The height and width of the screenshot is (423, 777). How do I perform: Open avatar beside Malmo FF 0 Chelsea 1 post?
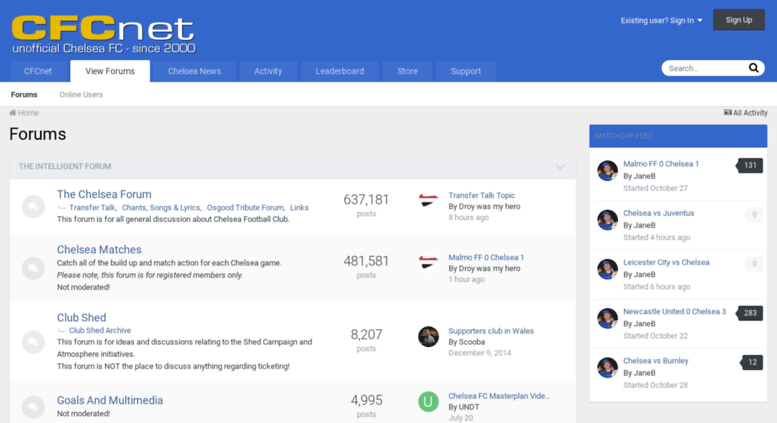(x=428, y=263)
